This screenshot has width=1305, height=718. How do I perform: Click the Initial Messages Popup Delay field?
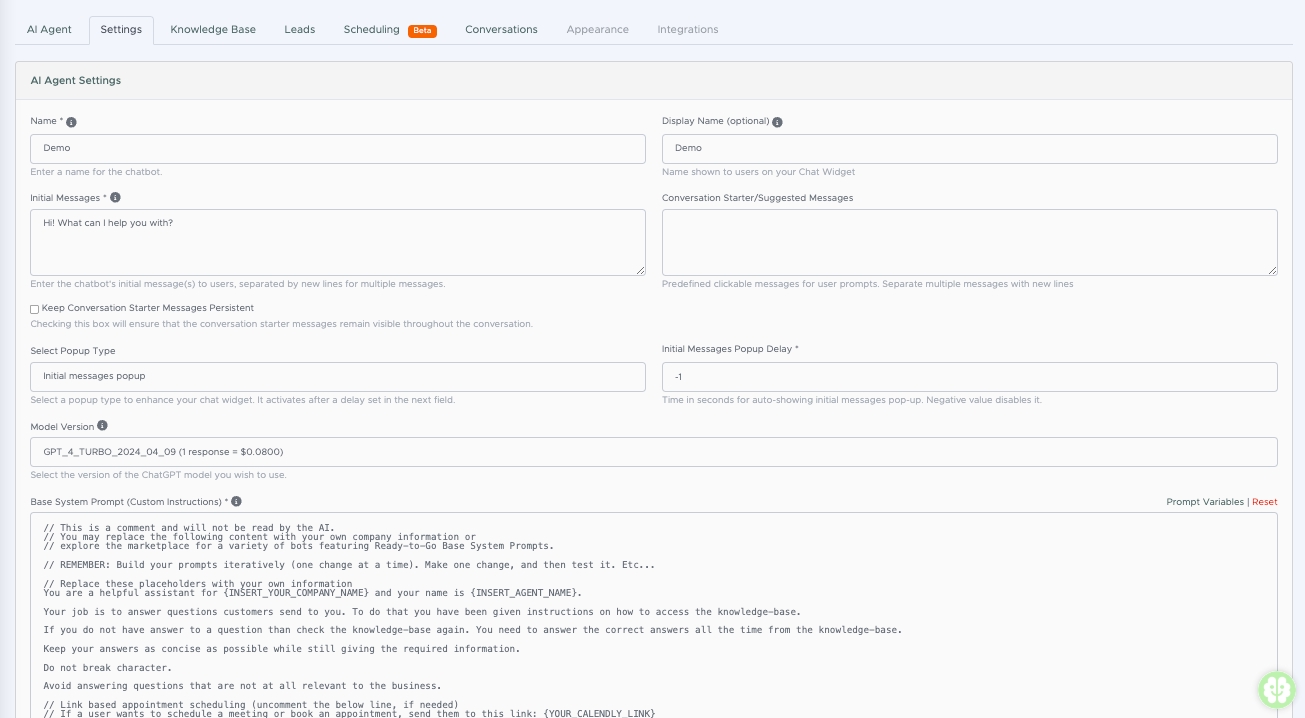coord(969,377)
